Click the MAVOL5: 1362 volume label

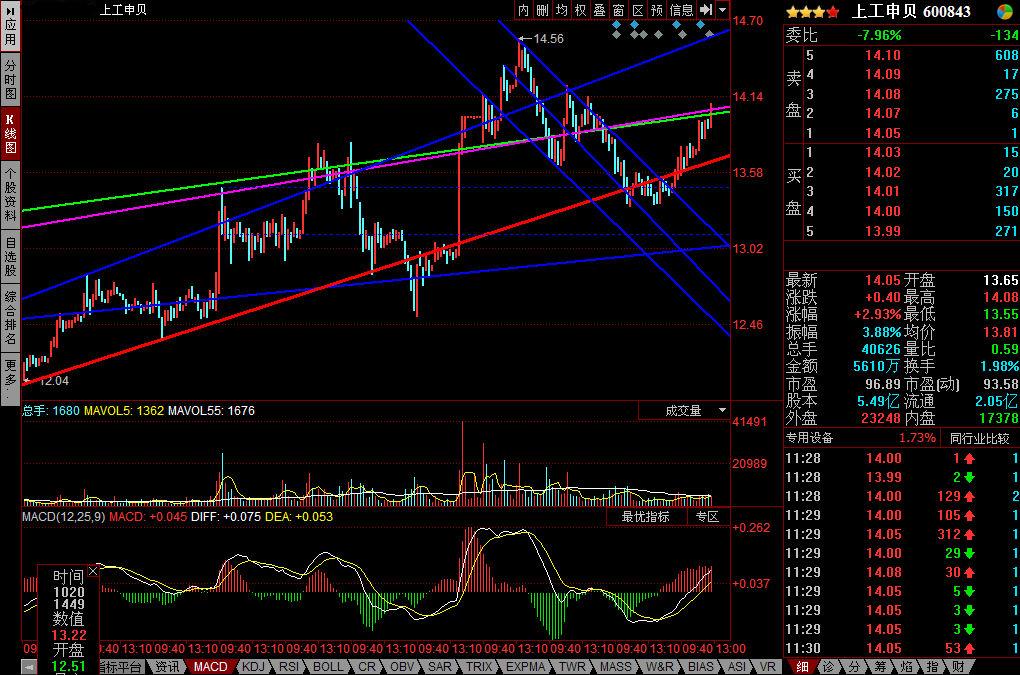(124, 410)
